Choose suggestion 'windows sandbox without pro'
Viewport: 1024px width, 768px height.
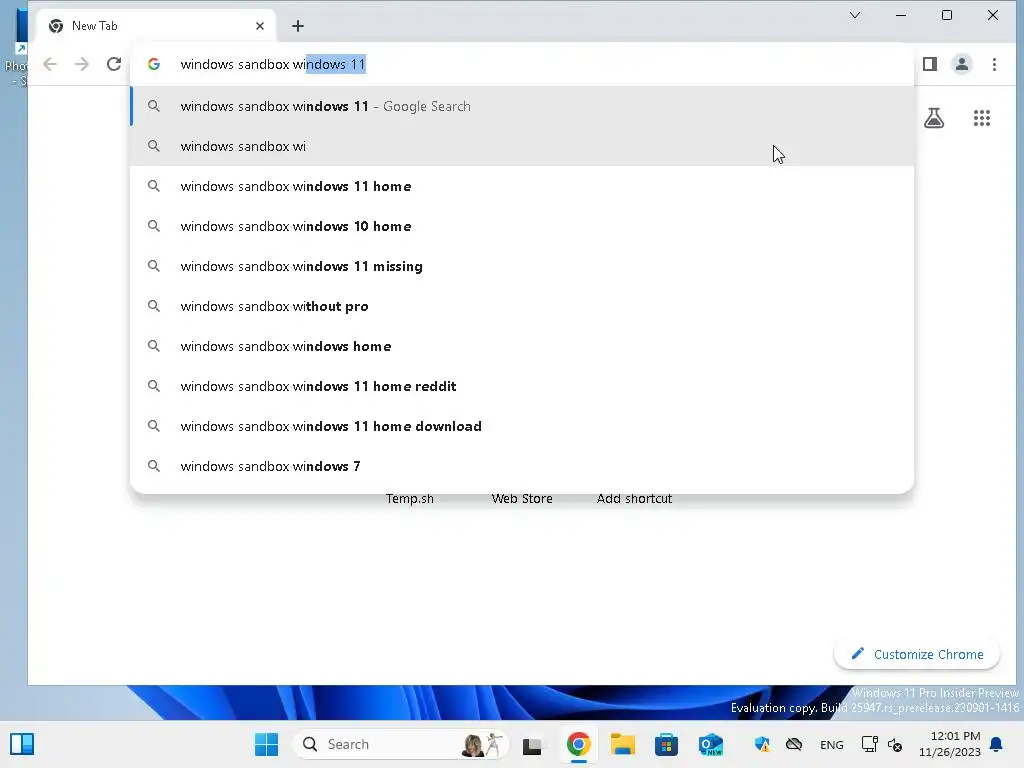pos(522,306)
